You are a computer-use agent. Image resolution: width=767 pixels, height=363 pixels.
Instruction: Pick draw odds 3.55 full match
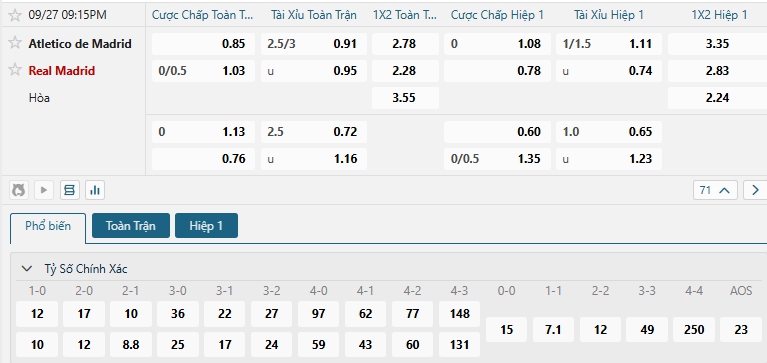coord(405,98)
